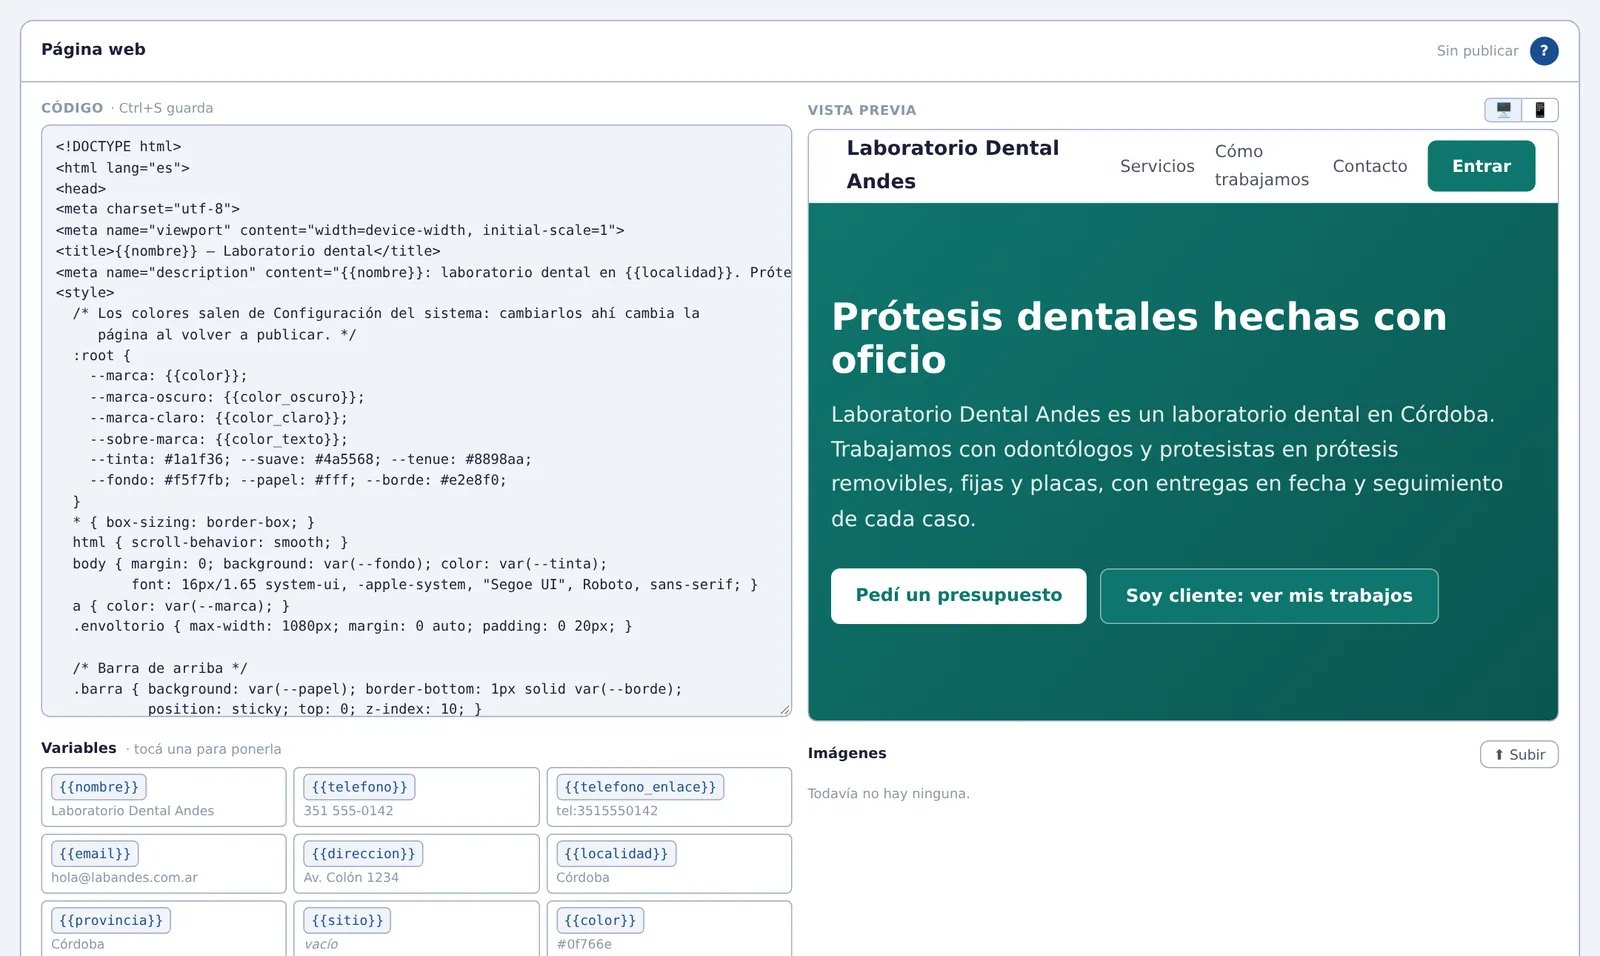1600x956 pixels.
Task: Click the value Av. Colón 1234
Action: pyautogui.click(x=351, y=878)
